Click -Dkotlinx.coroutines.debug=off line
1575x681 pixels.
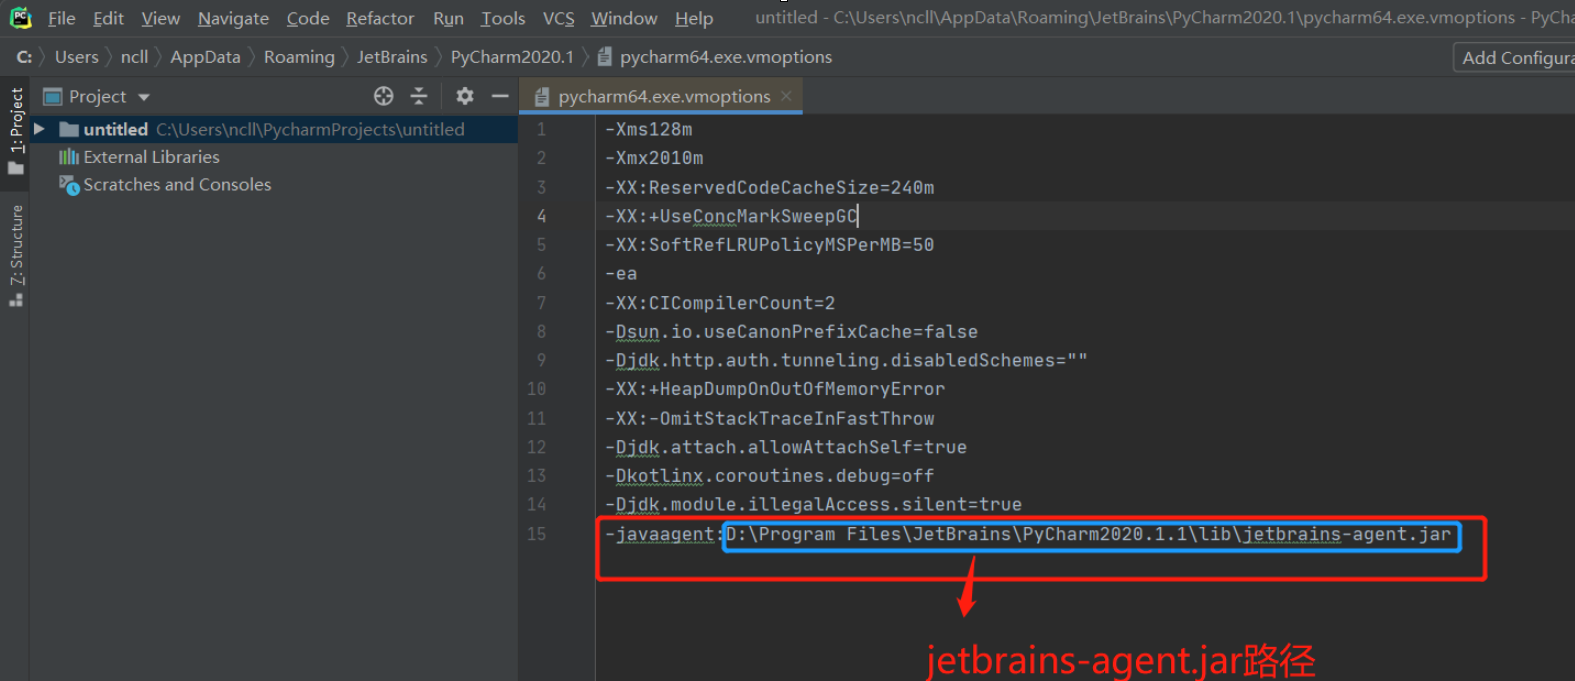[769, 476]
